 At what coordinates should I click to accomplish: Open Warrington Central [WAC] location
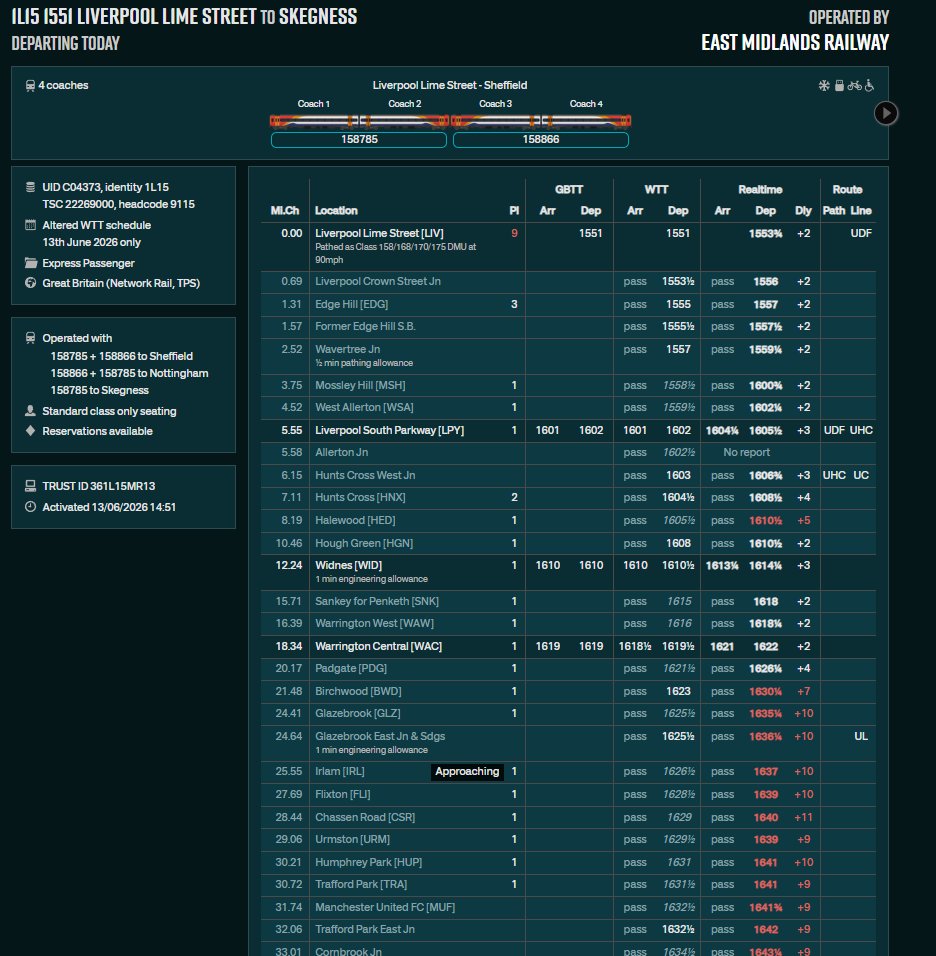[x=379, y=646]
